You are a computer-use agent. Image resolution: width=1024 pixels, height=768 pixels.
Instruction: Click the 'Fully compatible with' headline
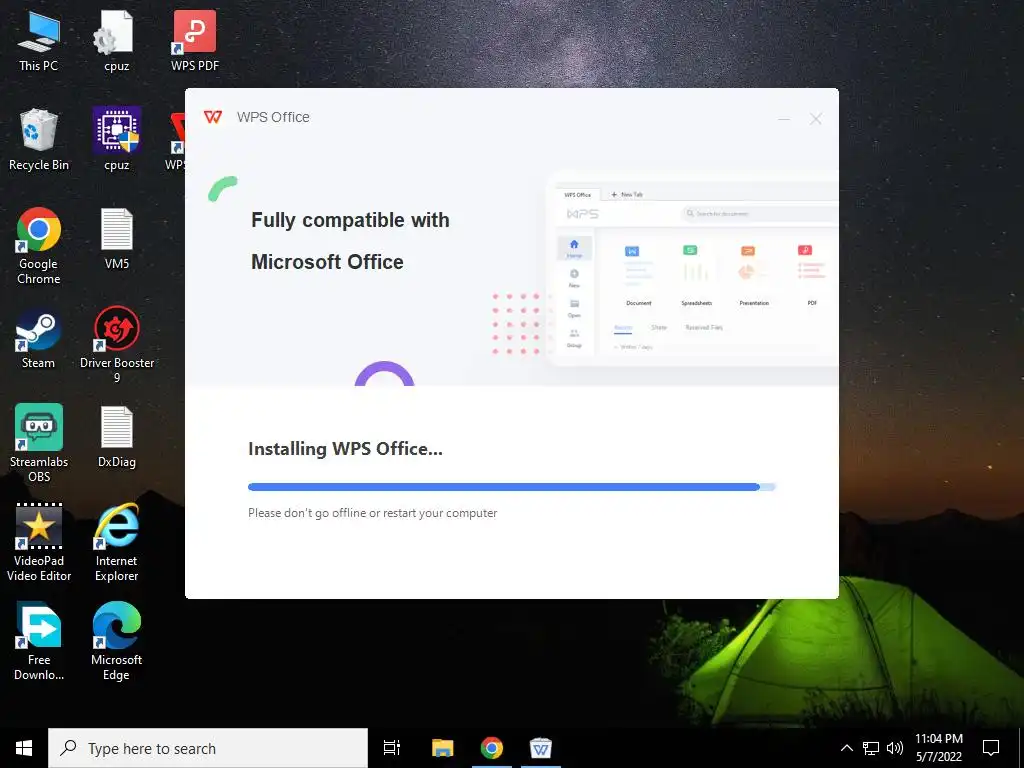(x=350, y=220)
